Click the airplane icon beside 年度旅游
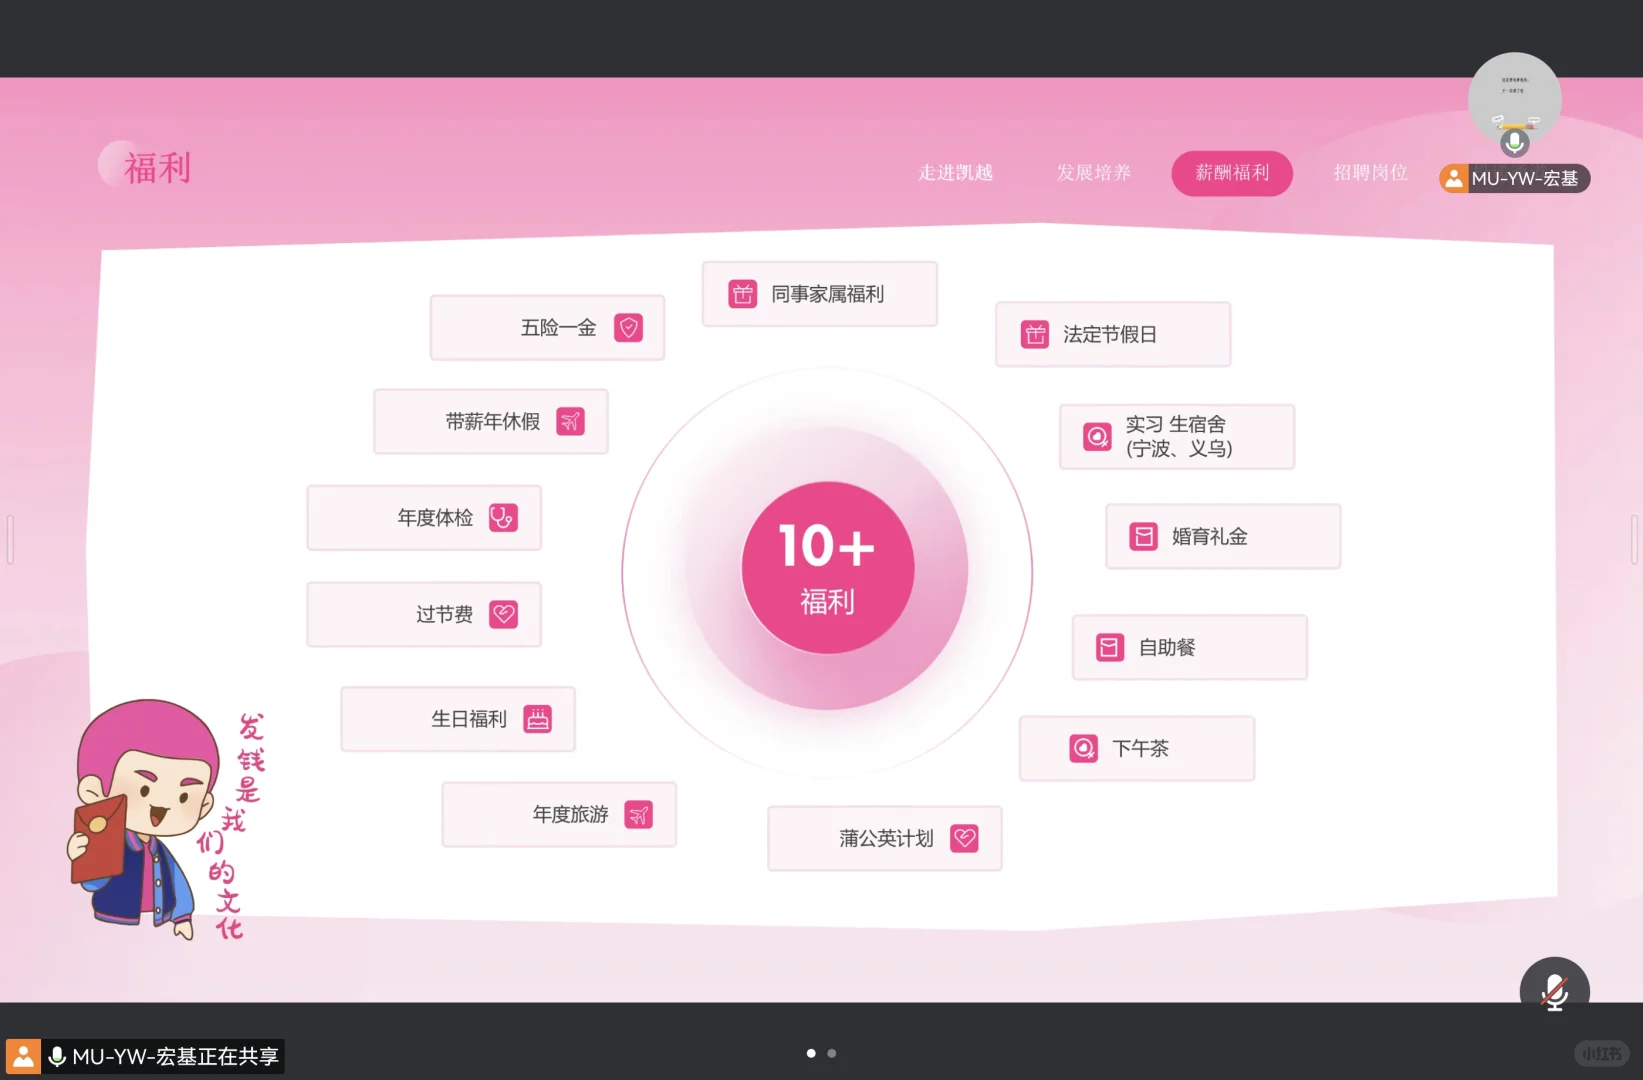Screen dimensions: 1643x1080 pyautogui.click(x=638, y=815)
